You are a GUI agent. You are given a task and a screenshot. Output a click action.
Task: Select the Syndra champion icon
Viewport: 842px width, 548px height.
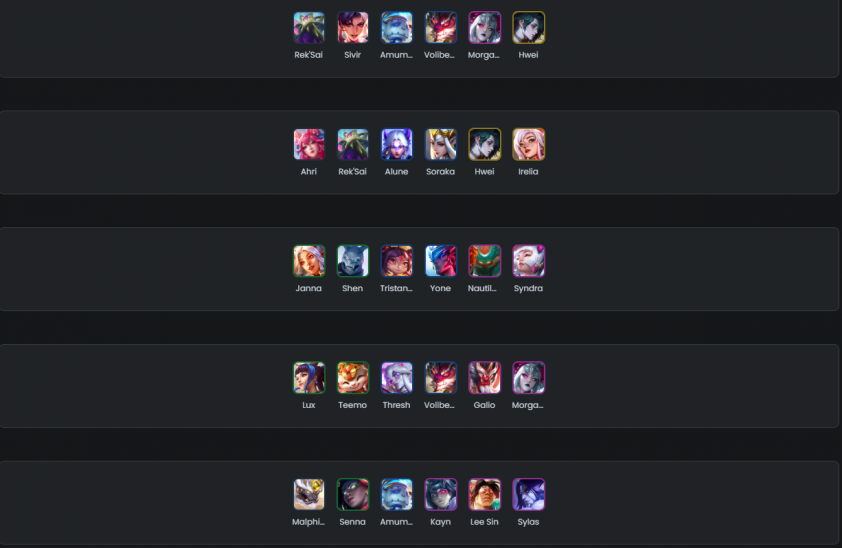(x=528, y=261)
